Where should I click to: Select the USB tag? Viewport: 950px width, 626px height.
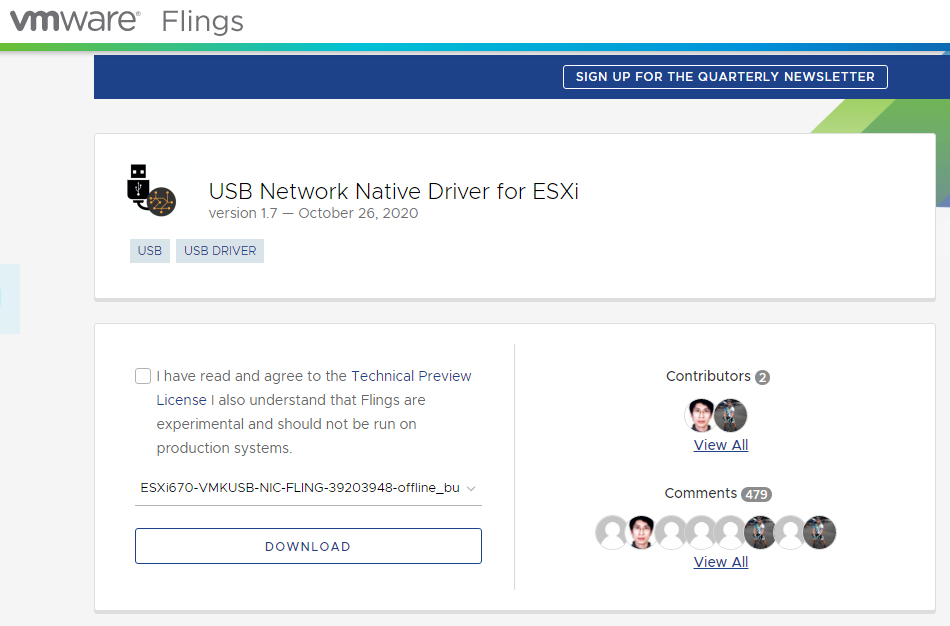coord(150,251)
